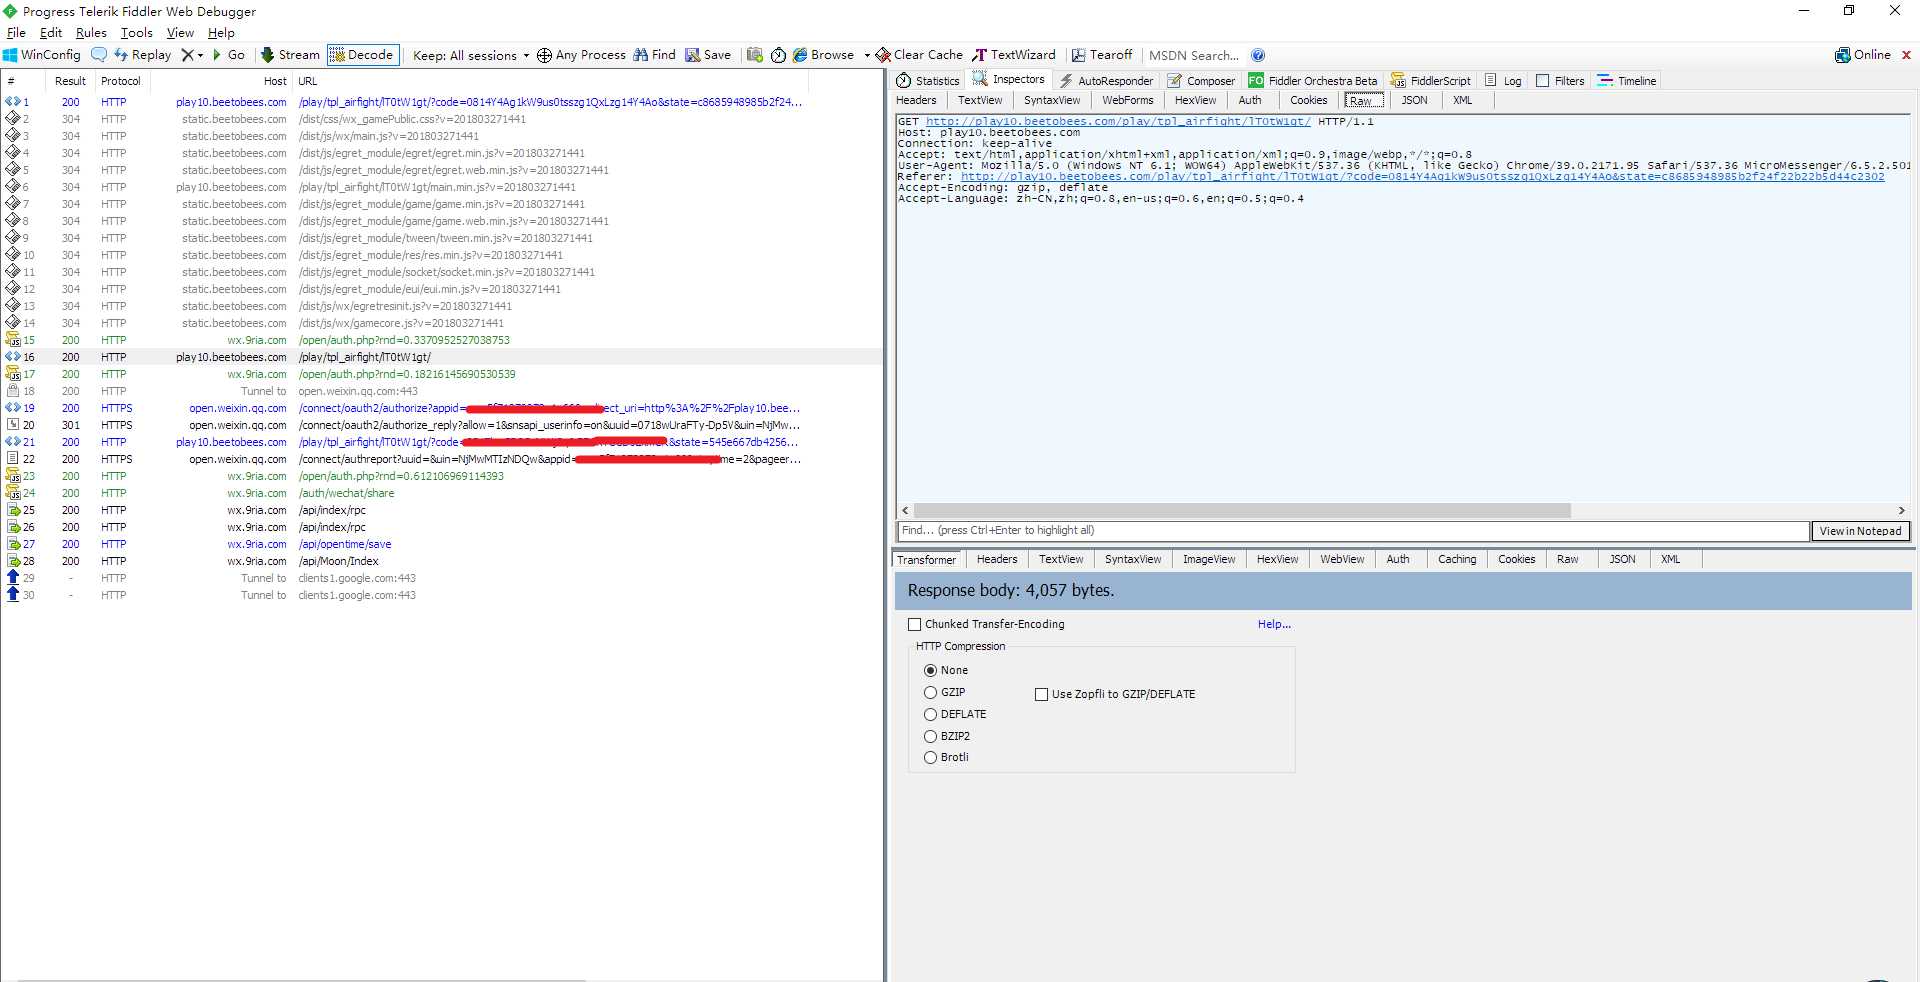Open WinConfig tool
The height and width of the screenshot is (982, 1920).
(x=42, y=55)
